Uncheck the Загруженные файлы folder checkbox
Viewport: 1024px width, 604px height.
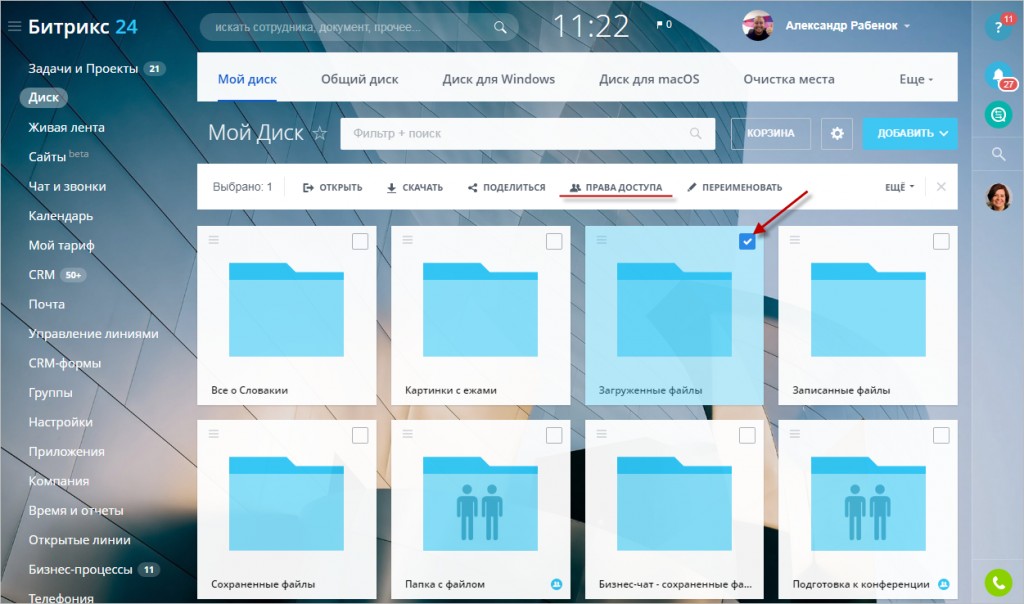pos(747,242)
